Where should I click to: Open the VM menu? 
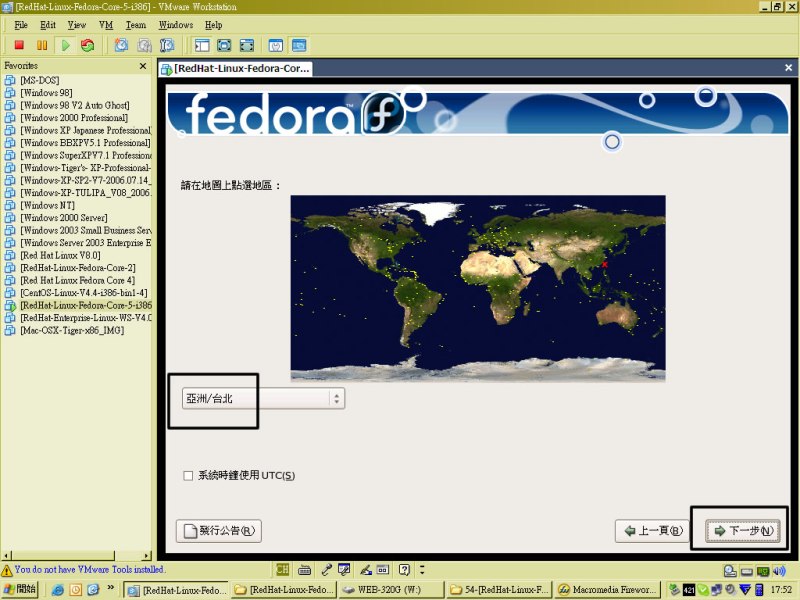(x=106, y=25)
